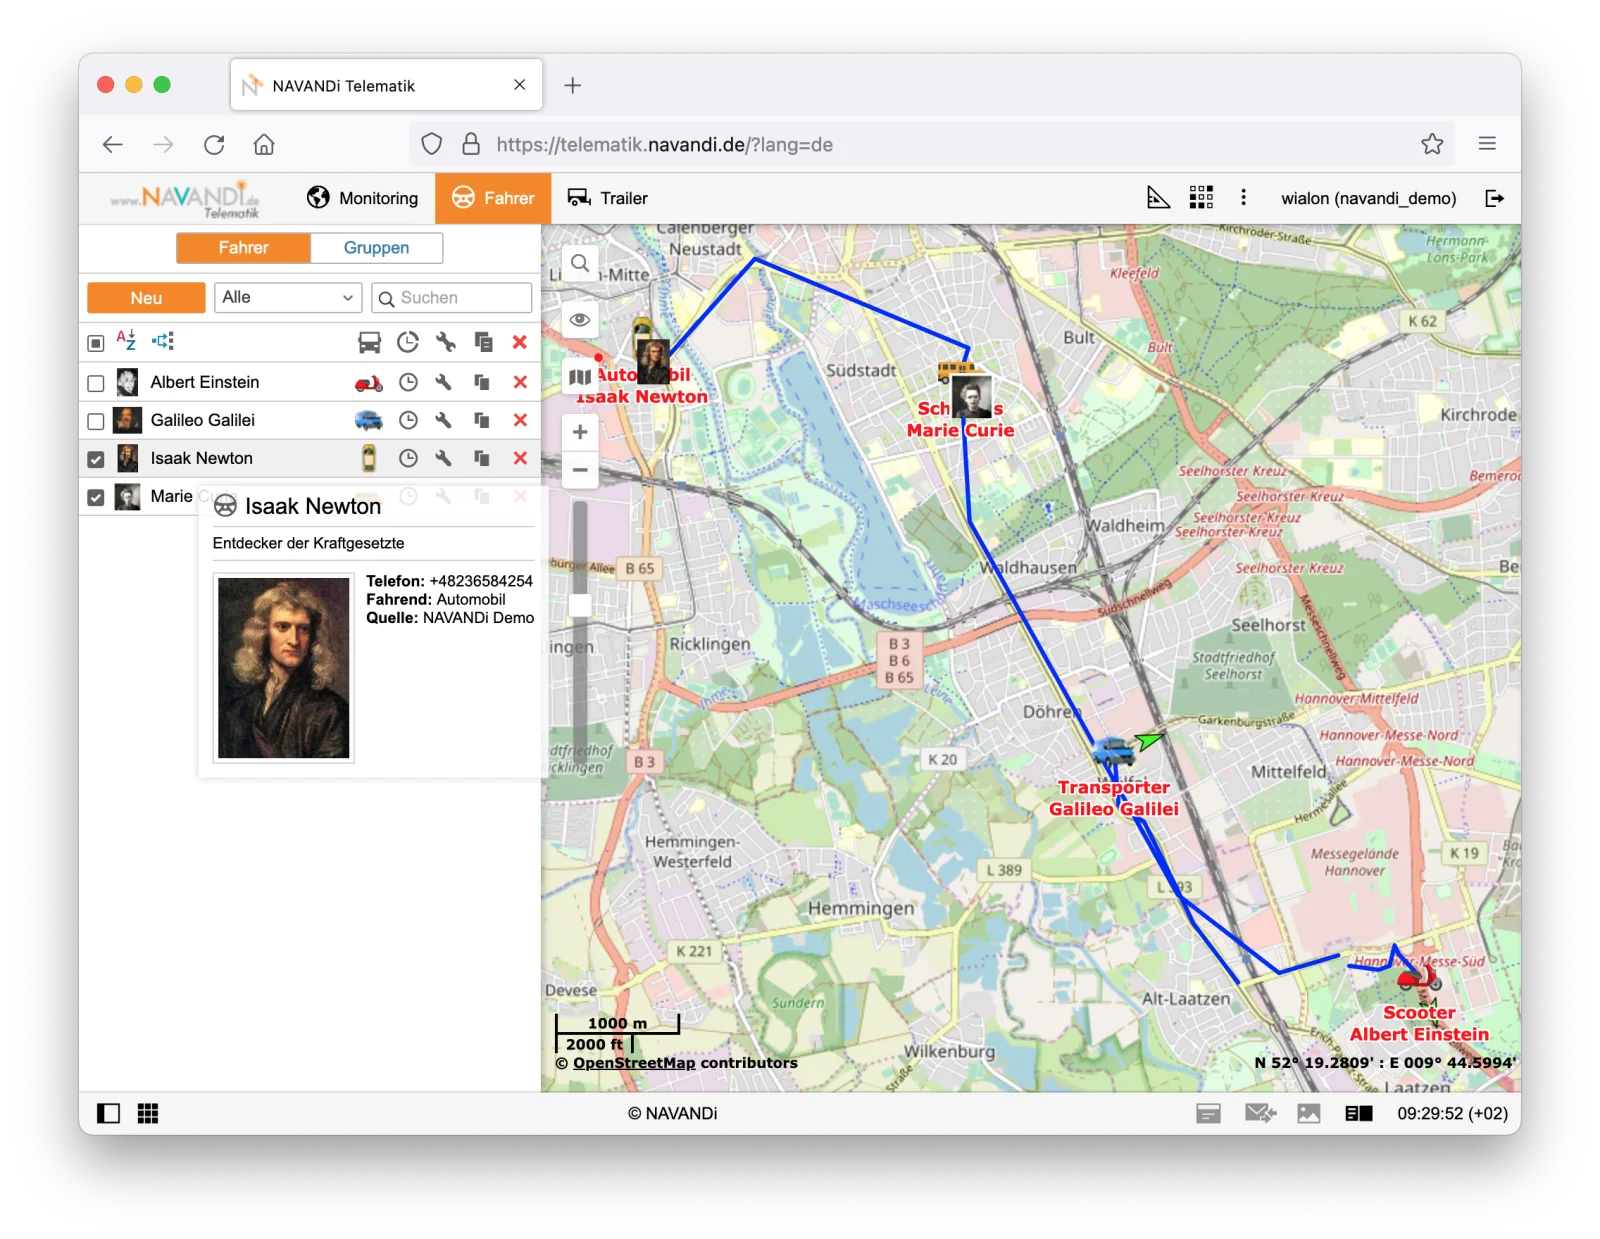Open history clock for Isaak Newton
The image size is (1600, 1239).
pyautogui.click(x=408, y=458)
